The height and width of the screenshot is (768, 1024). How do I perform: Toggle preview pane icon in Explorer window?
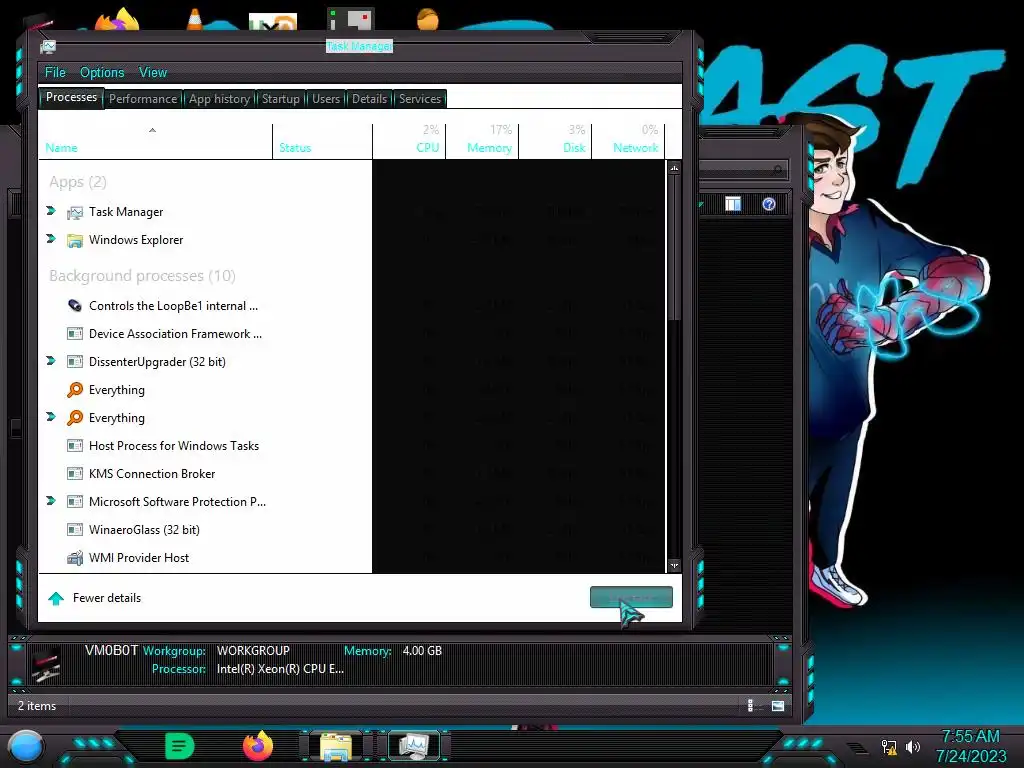click(733, 204)
